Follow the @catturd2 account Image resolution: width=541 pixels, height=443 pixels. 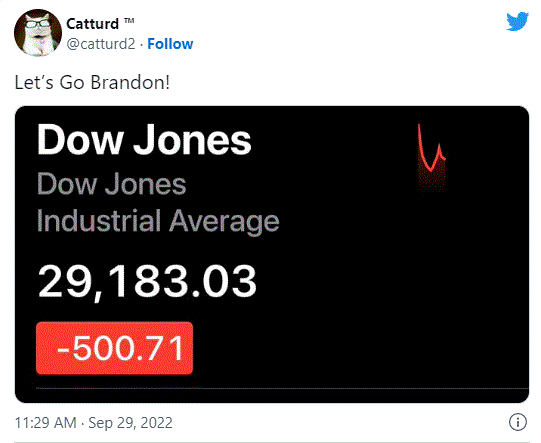170,44
